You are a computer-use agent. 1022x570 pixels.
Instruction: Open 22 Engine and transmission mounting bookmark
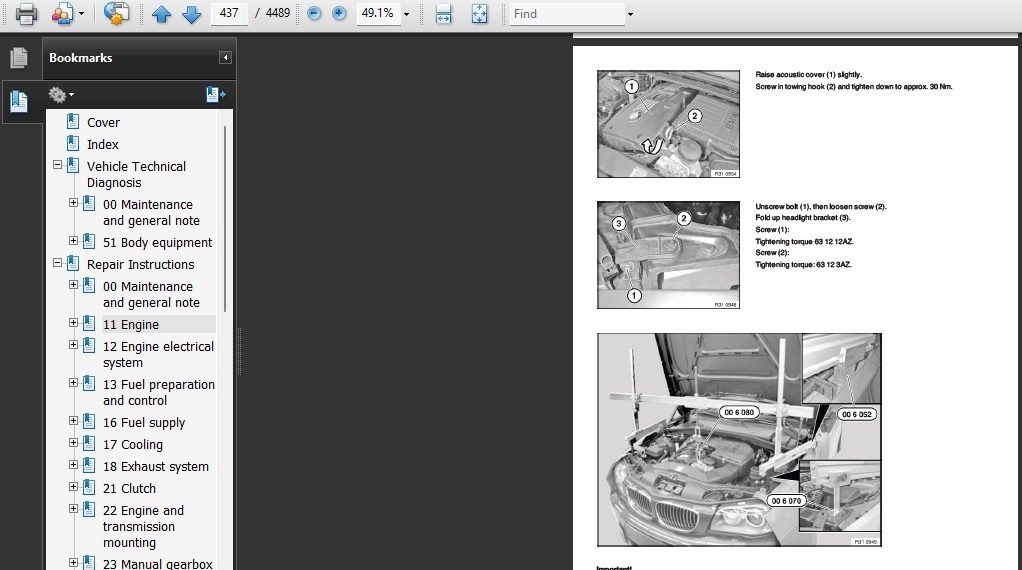143,526
